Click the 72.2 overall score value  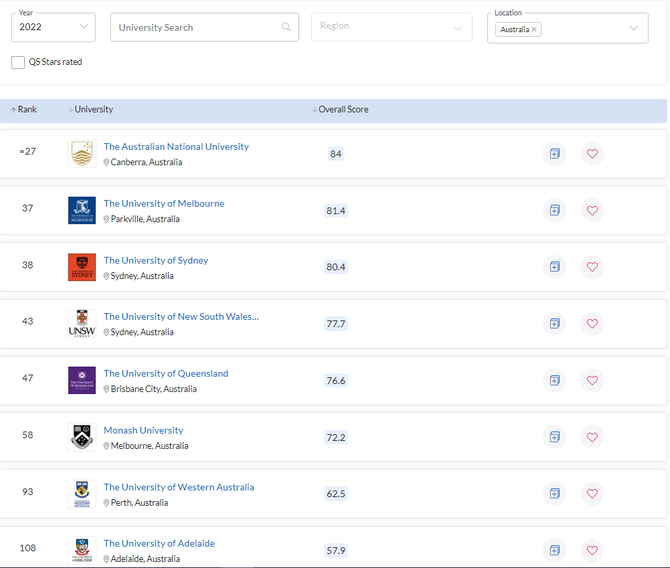336,438
